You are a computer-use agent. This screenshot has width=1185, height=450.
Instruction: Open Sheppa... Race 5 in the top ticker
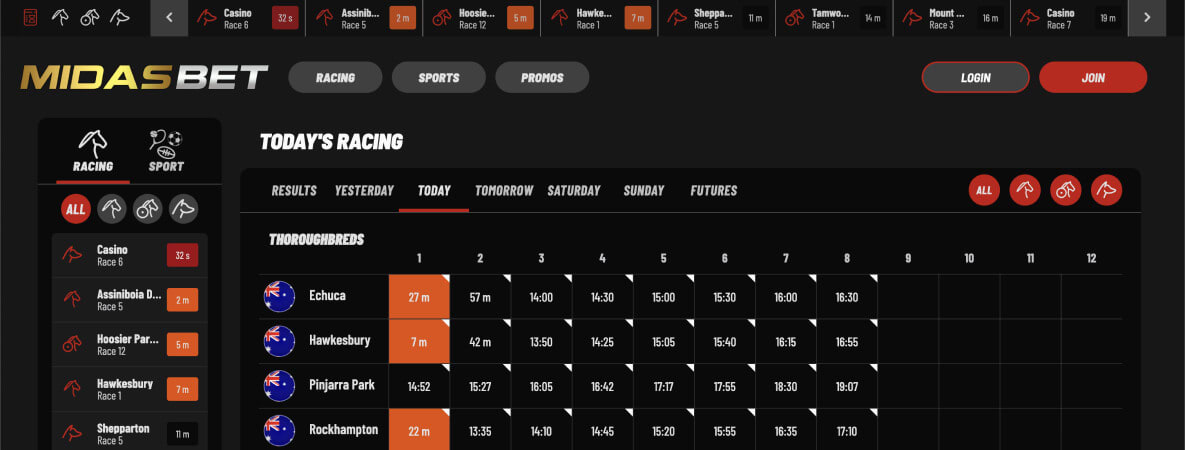tap(716, 18)
